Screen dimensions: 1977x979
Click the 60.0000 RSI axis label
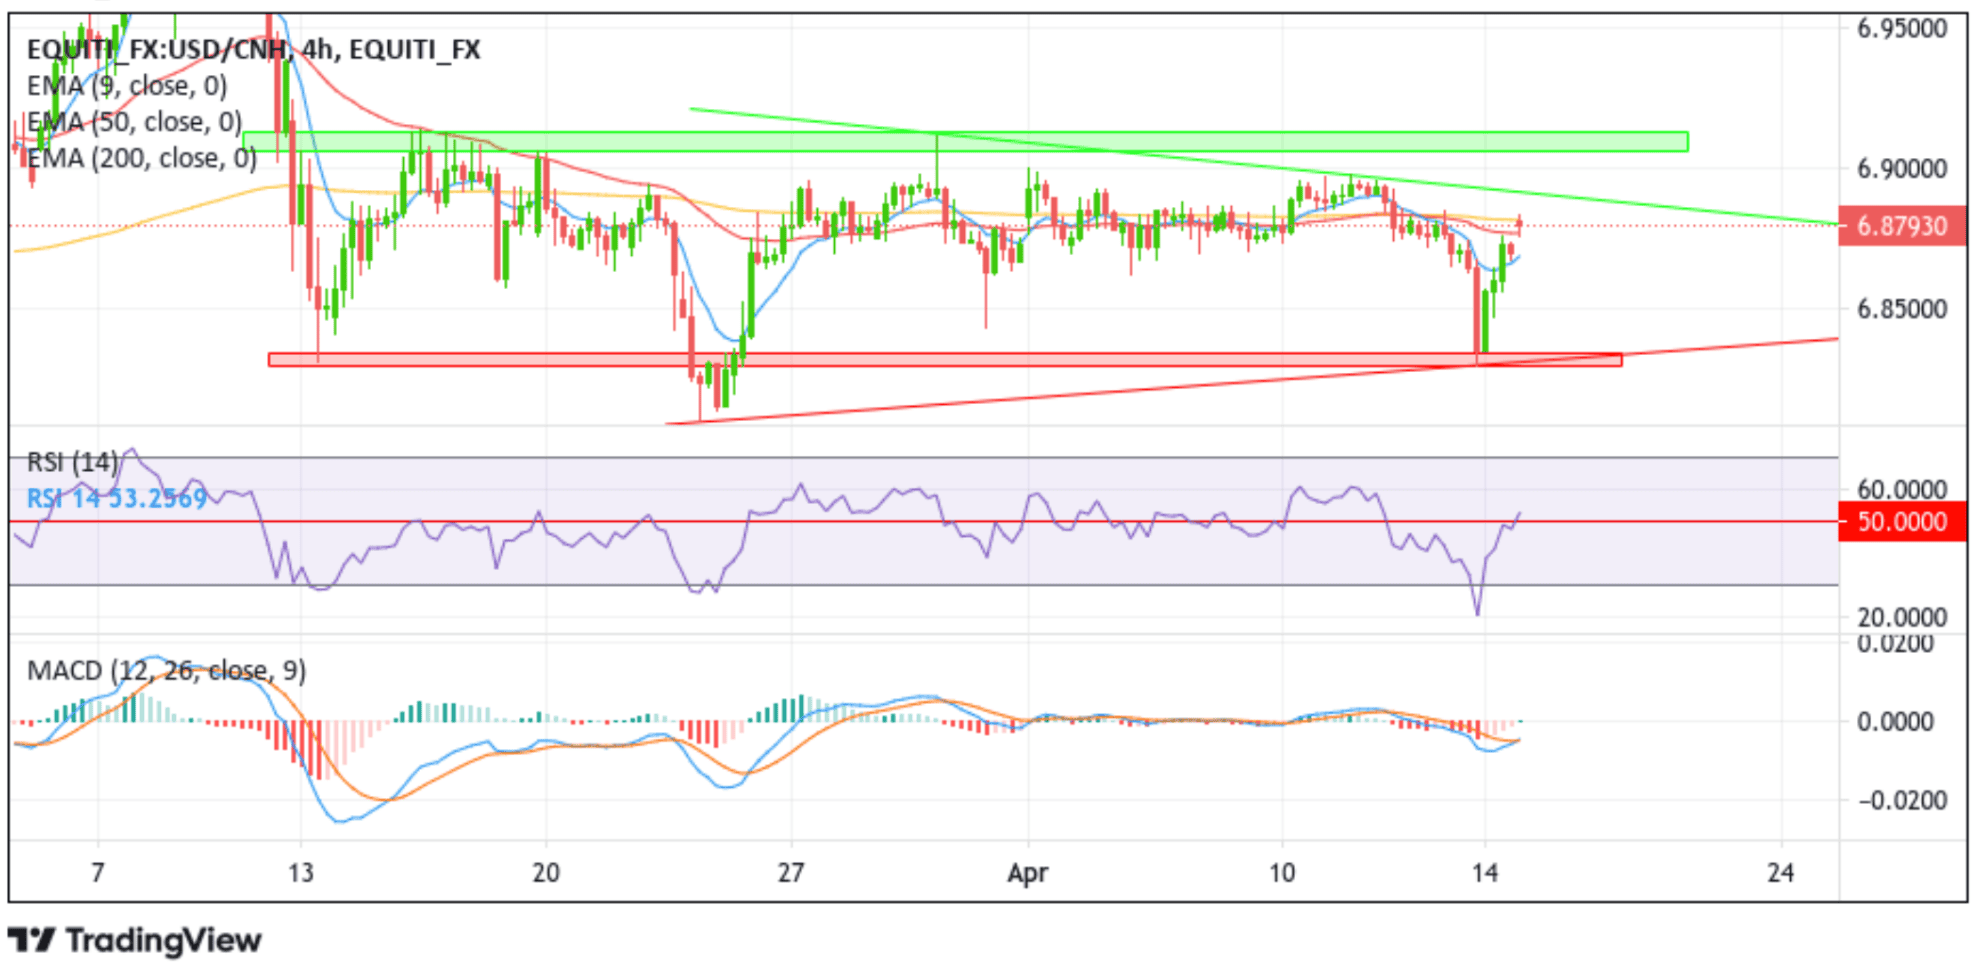click(1902, 489)
